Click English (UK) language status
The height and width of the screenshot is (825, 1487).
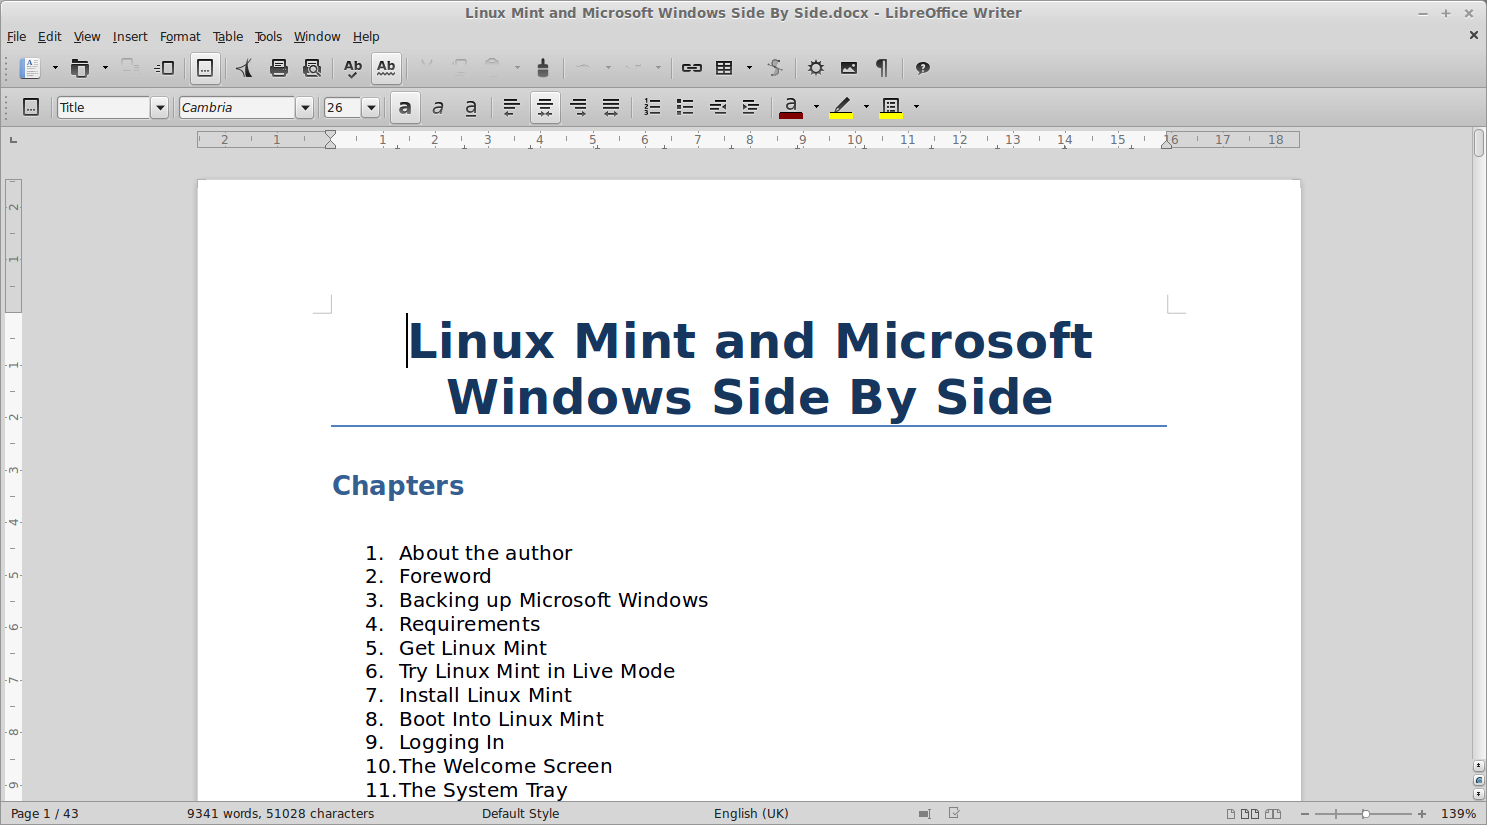pos(751,814)
